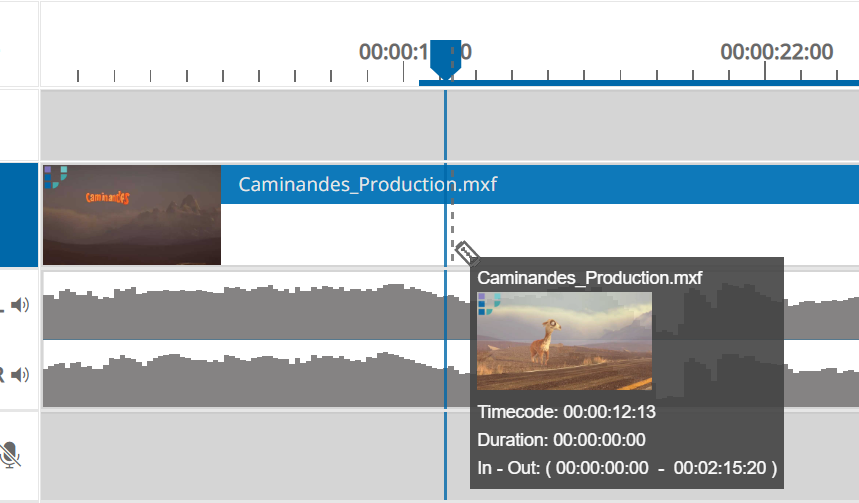859x503 pixels.
Task: Toggle the muted microphone track icon
Action: coord(11,456)
